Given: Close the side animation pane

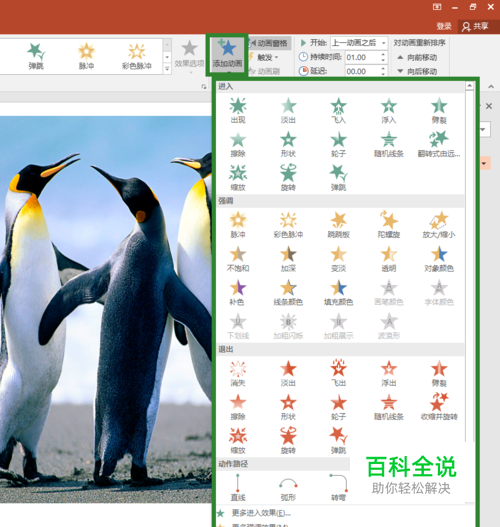Looking at the screenshot, I should click(x=489, y=106).
